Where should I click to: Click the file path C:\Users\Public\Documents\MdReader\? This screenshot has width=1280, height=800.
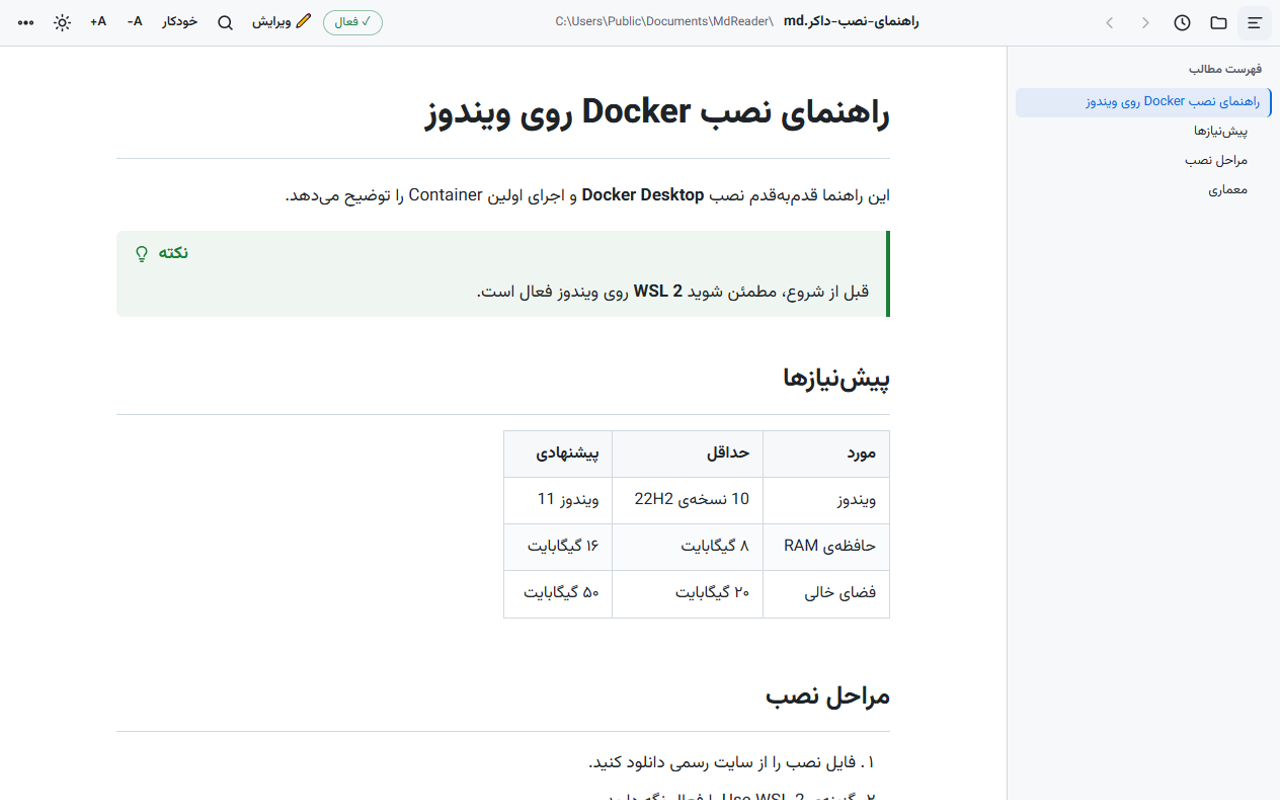point(664,22)
